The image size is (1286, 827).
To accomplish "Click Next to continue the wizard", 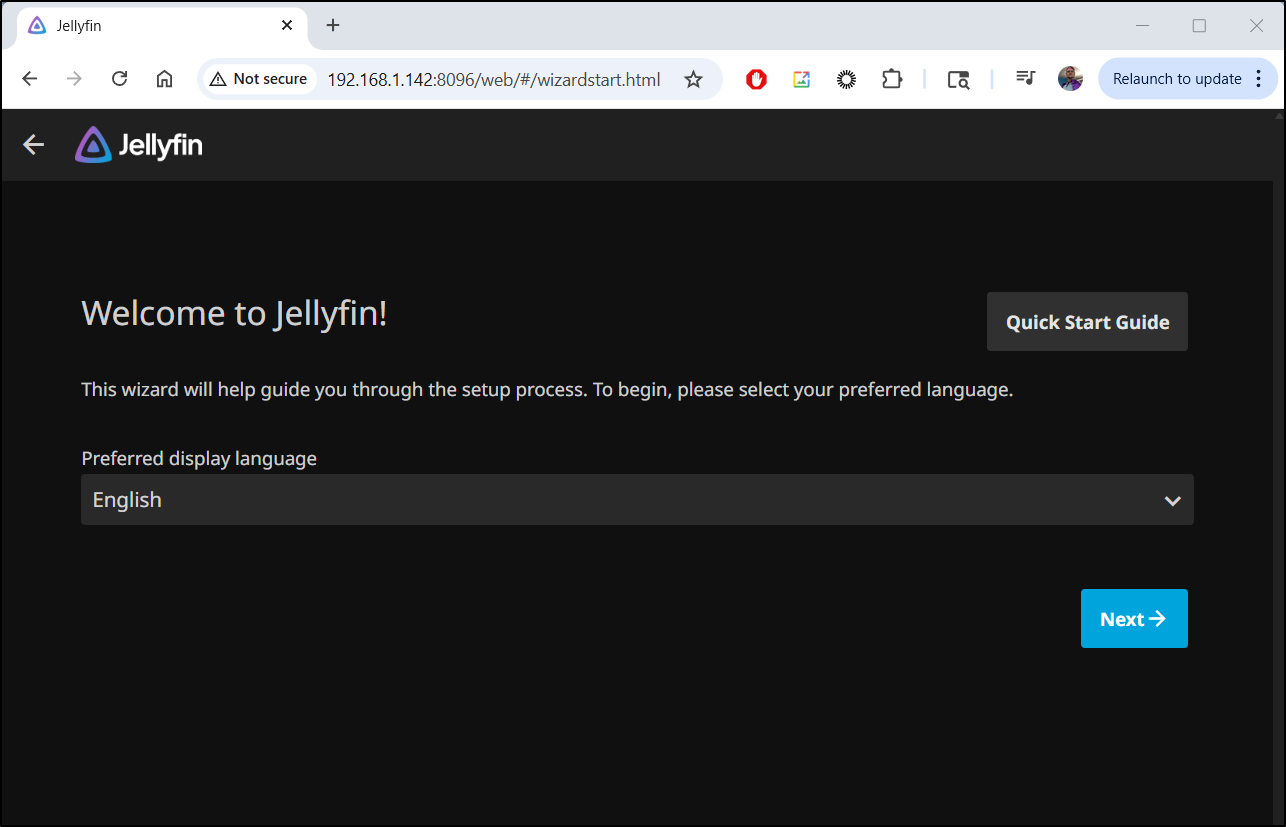I will (x=1134, y=619).
